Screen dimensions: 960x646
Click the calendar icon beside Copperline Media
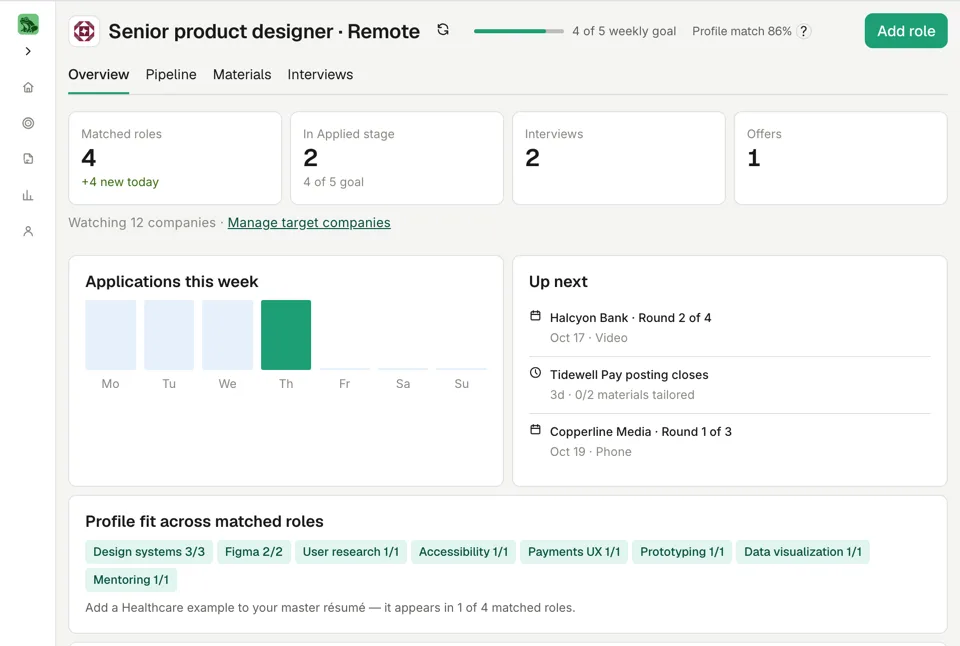pos(535,430)
